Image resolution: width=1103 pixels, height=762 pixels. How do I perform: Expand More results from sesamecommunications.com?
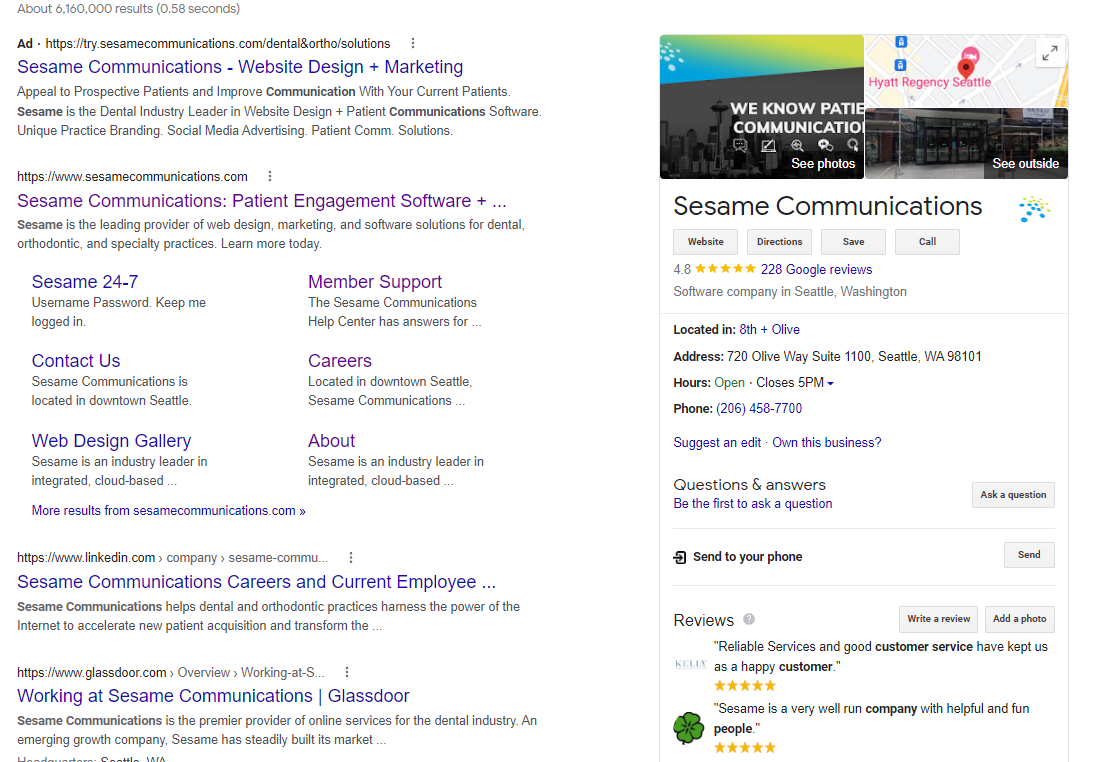click(x=168, y=510)
